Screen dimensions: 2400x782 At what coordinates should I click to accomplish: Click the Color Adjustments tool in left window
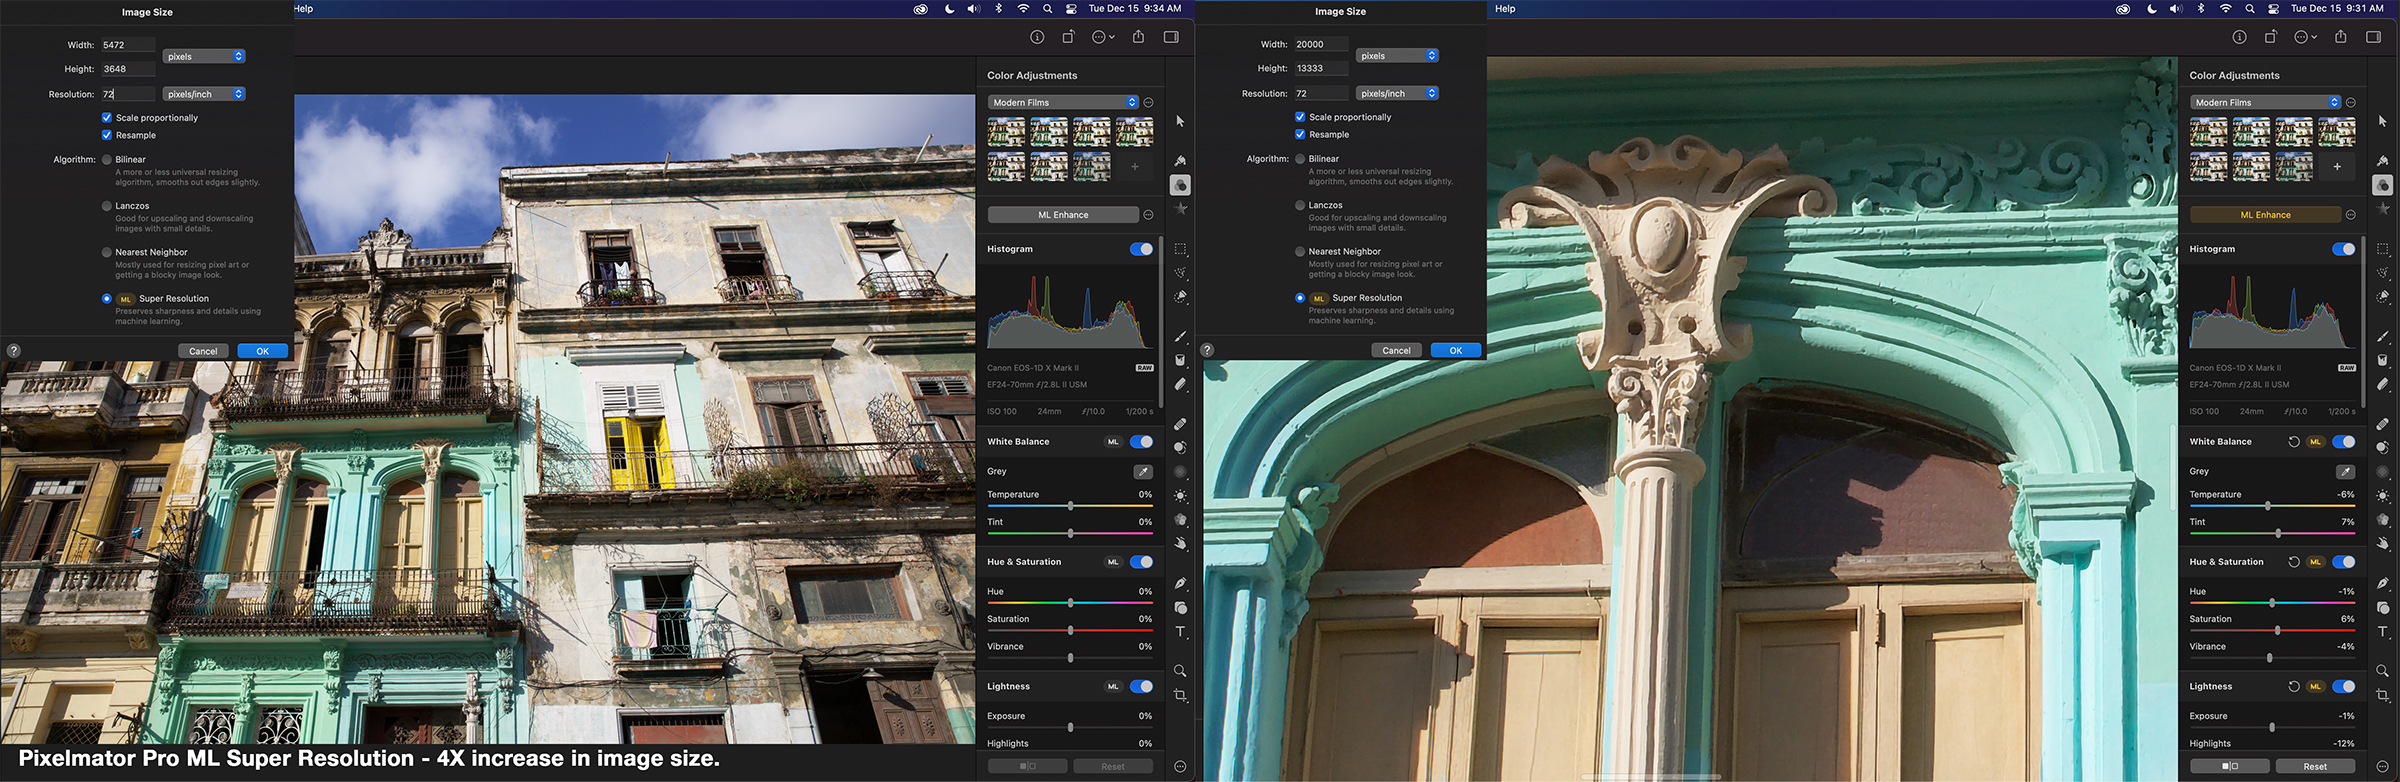click(x=1180, y=185)
